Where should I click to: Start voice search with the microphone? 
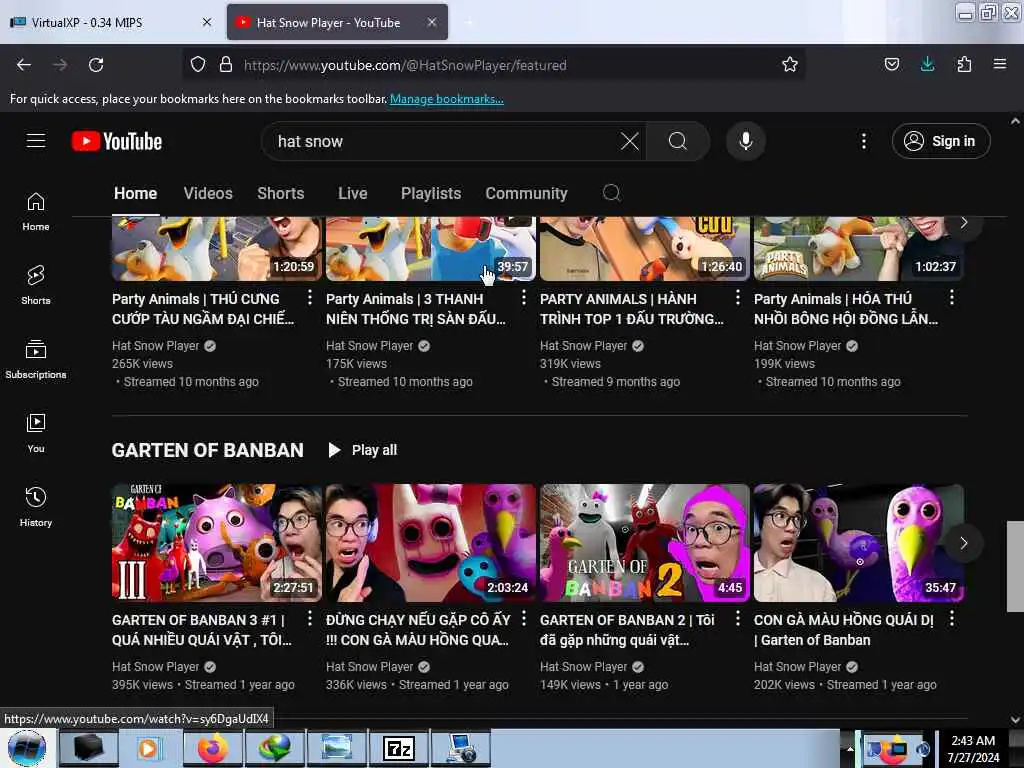click(x=746, y=141)
